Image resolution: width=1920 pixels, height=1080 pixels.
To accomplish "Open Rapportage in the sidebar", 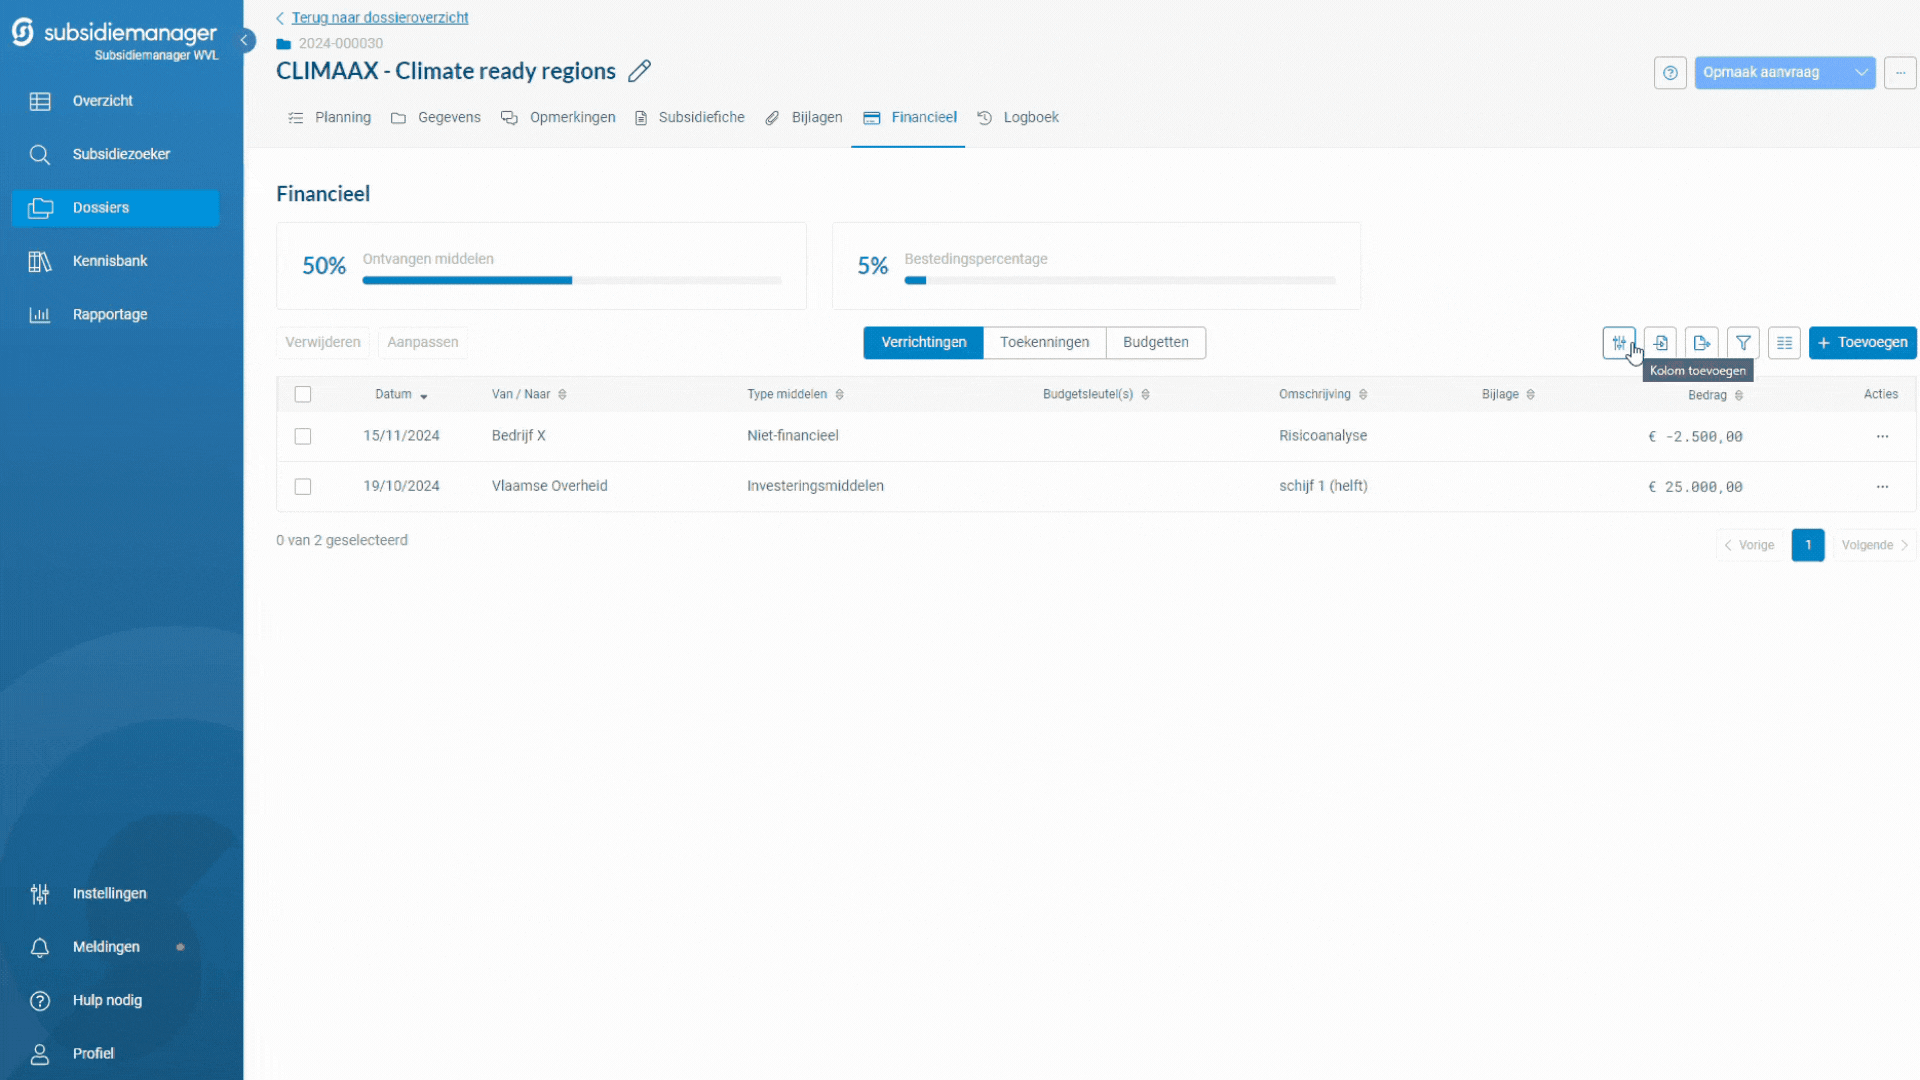I will coord(110,314).
